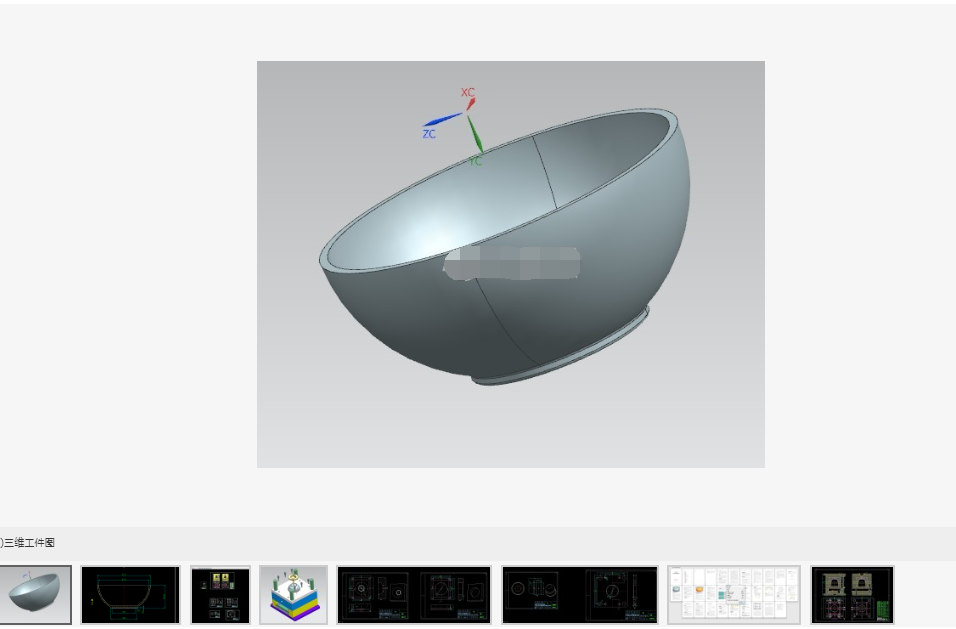956x629 pixels.
Task: Open the yellow parts layout thumbnail
Action: click(x=220, y=595)
